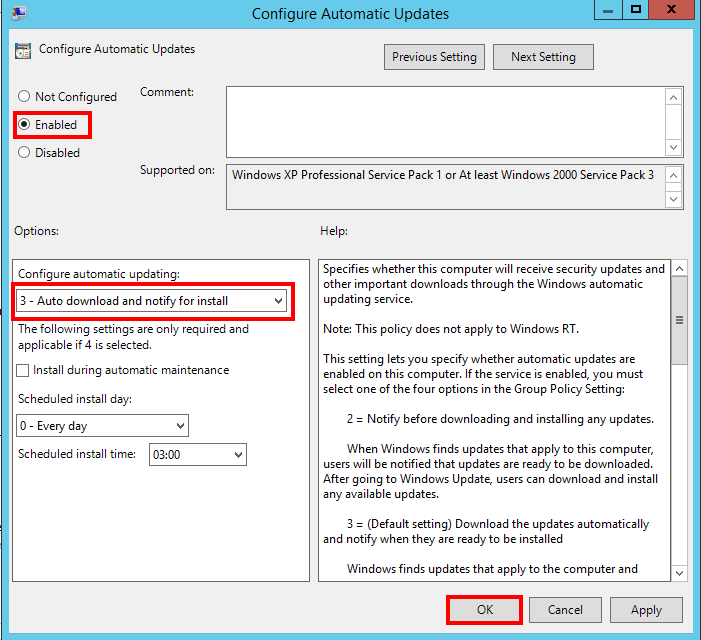Click the policy icon beside Configure Automatic Updates
Viewport: 701px width, 640px height.
coord(23,51)
